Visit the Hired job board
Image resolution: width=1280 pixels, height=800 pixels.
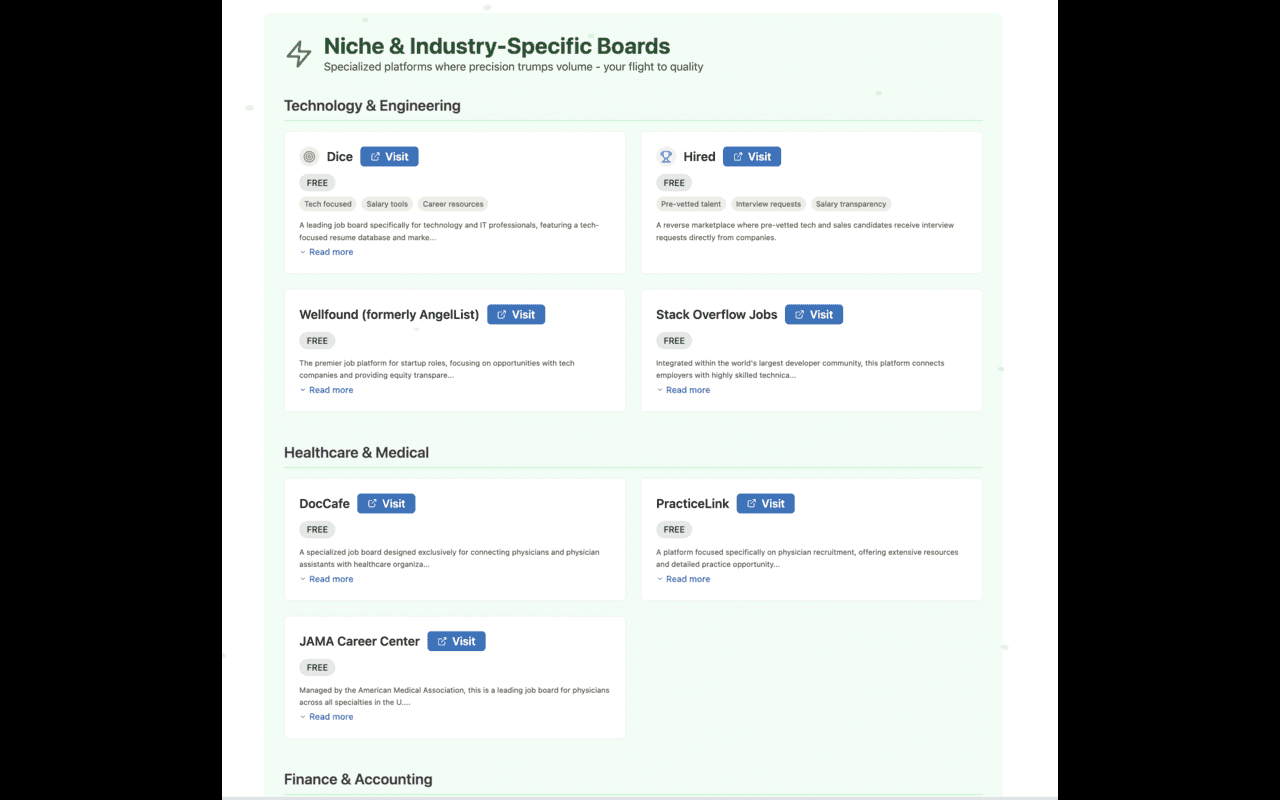tap(751, 157)
